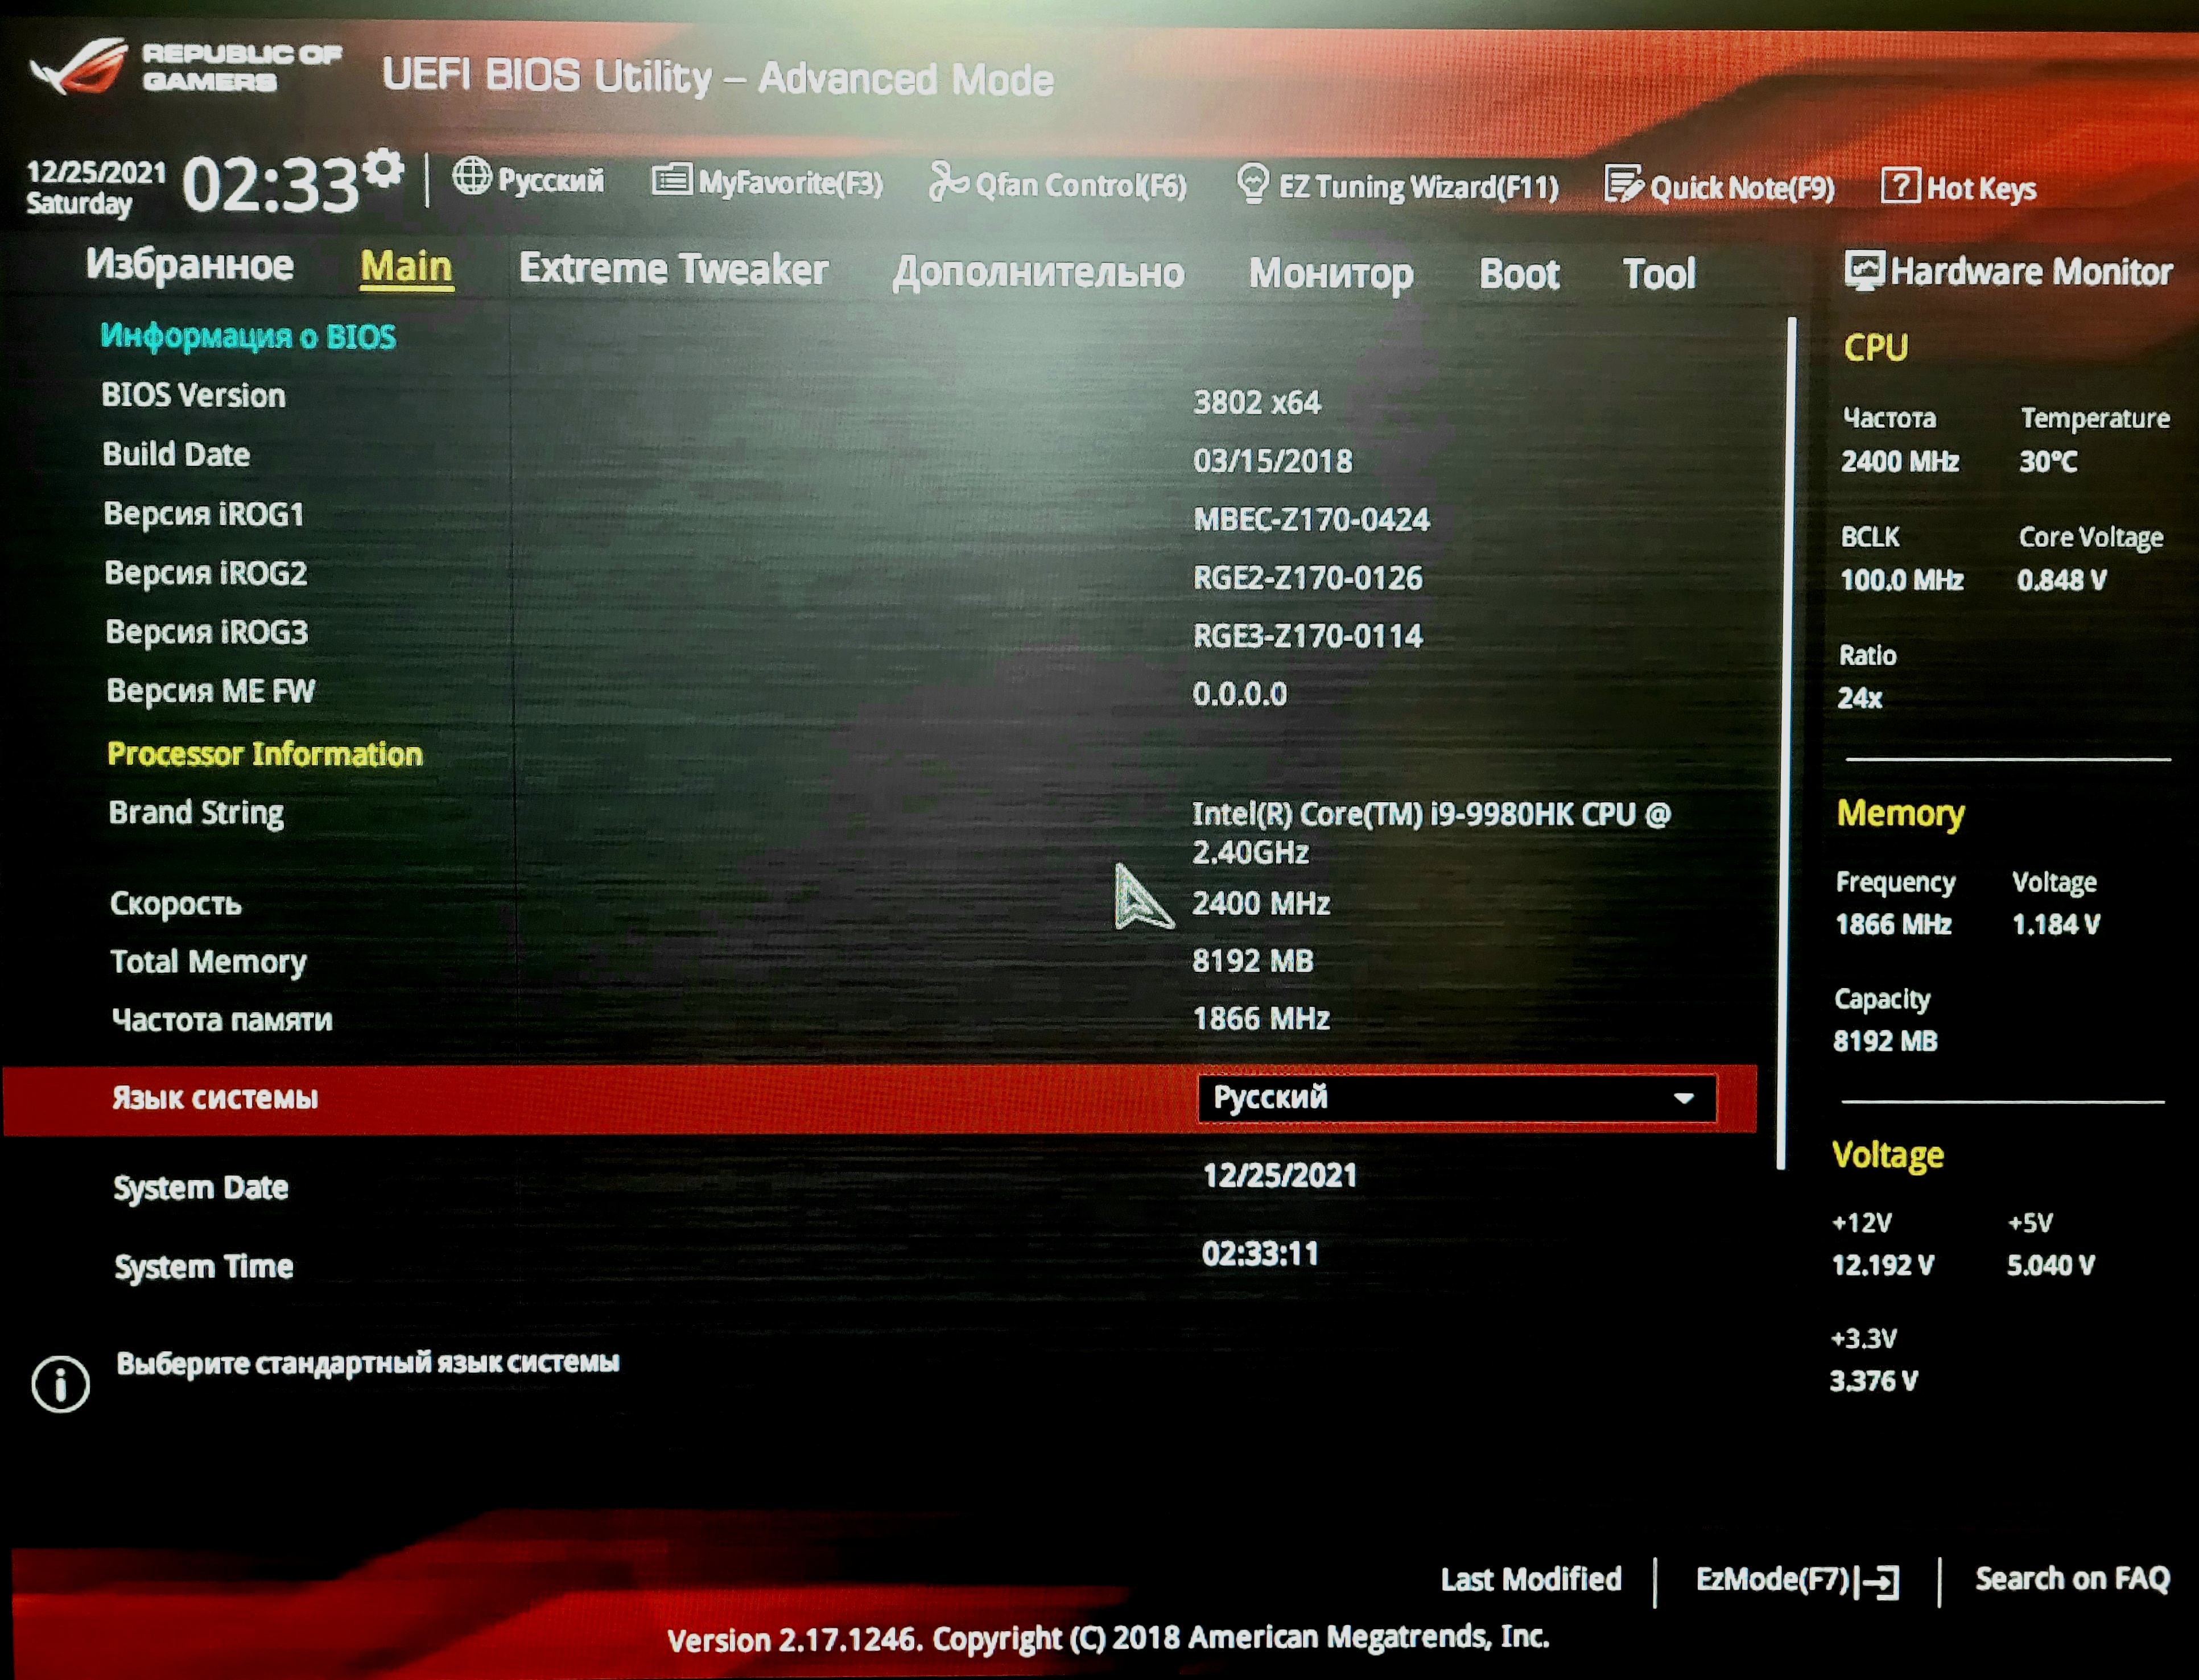The width and height of the screenshot is (2199, 1680).
Task: Click the info circle icon
Action: click(x=60, y=1384)
